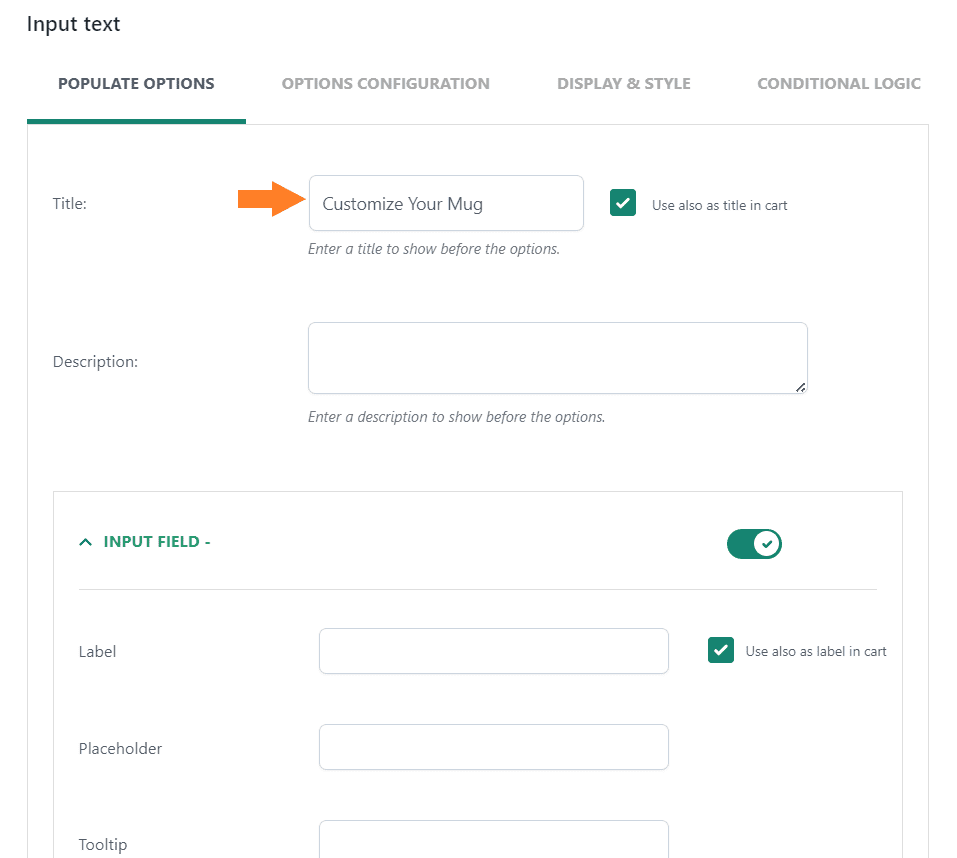Uncheck Use also as label in cart
957x858 pixels.
721,650
